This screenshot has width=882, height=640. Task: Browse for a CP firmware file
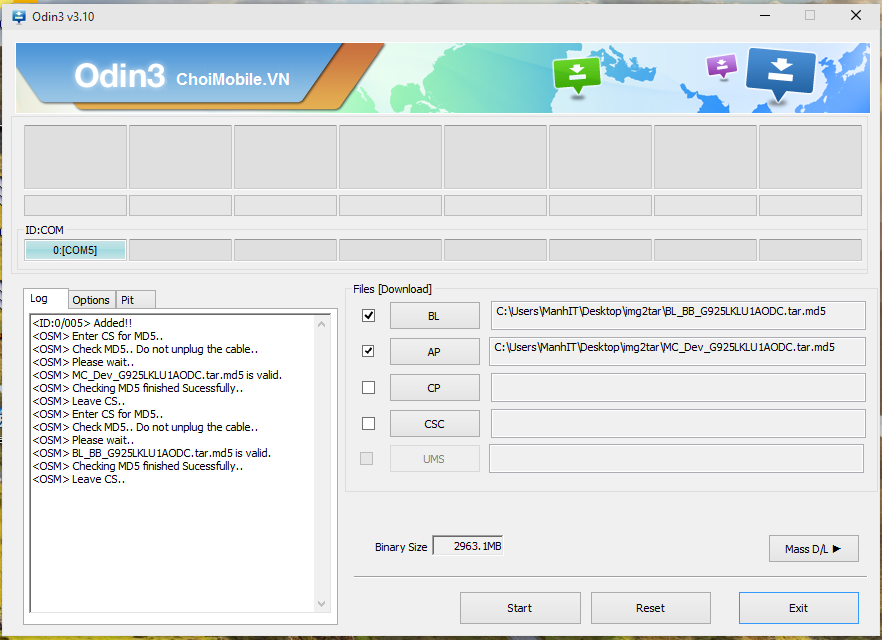coord(434,388)
